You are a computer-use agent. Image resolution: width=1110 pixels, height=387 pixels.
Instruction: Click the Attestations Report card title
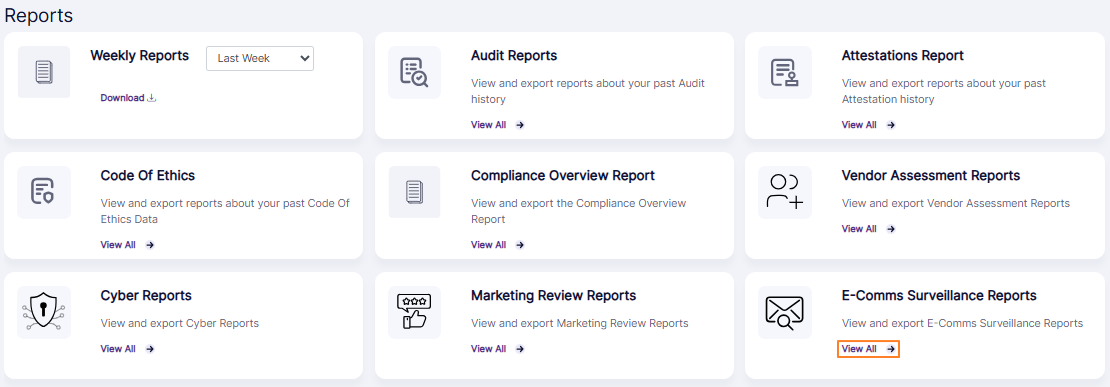[903, 56]
